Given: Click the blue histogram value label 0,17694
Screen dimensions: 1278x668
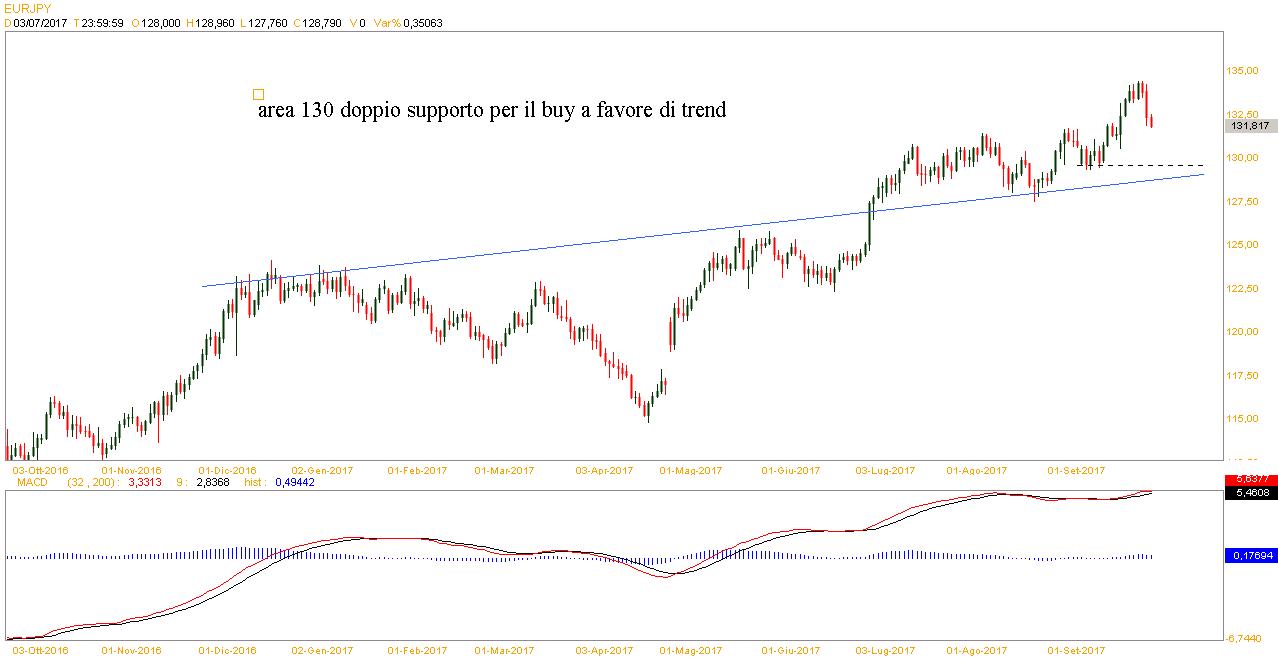Looking at the screenshot, I should (1250, 554).
